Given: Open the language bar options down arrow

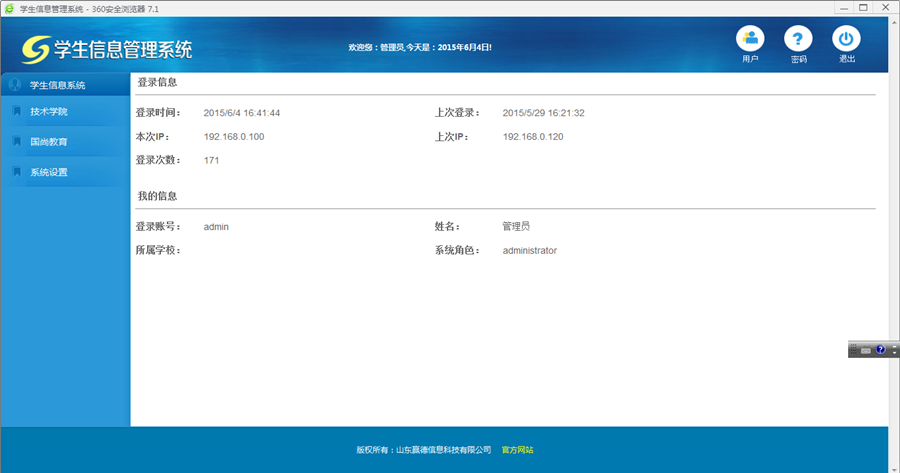Looking at the screenshot, I should tap(895, 353).
